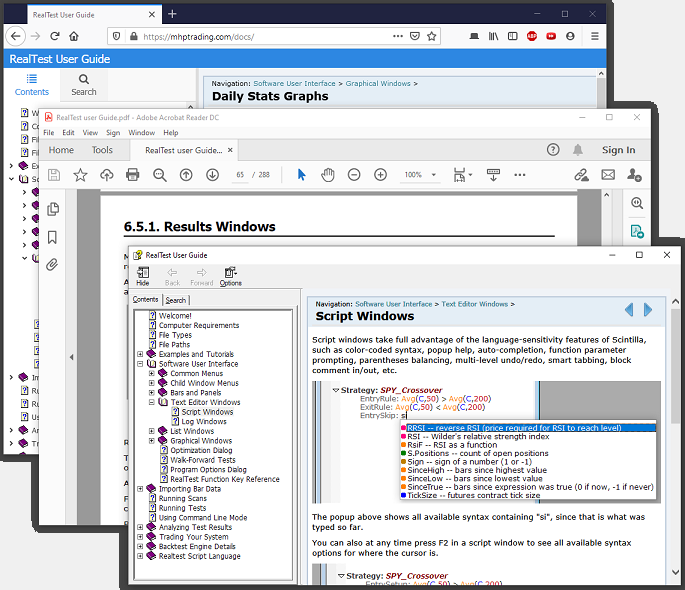The height and width of the screenshot is (590, 685).
Task: Expand the Importing Bar Data tree node
Action: [x=140, y=489]
